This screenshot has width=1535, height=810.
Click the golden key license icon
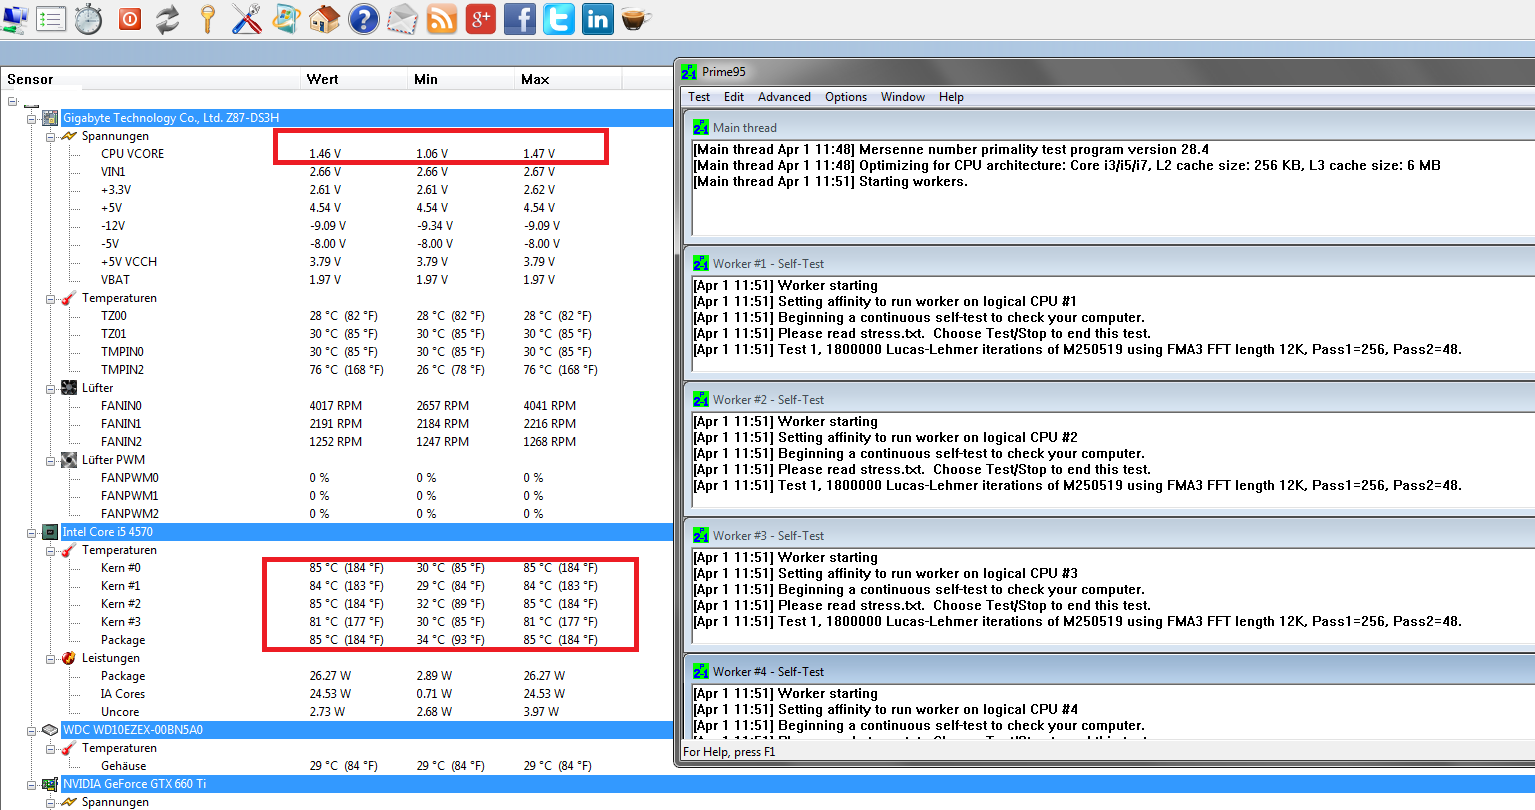pyautogui.click(x=207, y=19)
